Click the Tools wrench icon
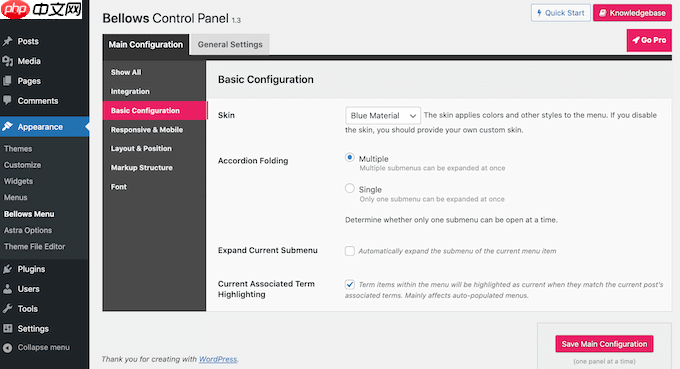Screen dimensions: 680x369 coord(7,308)
